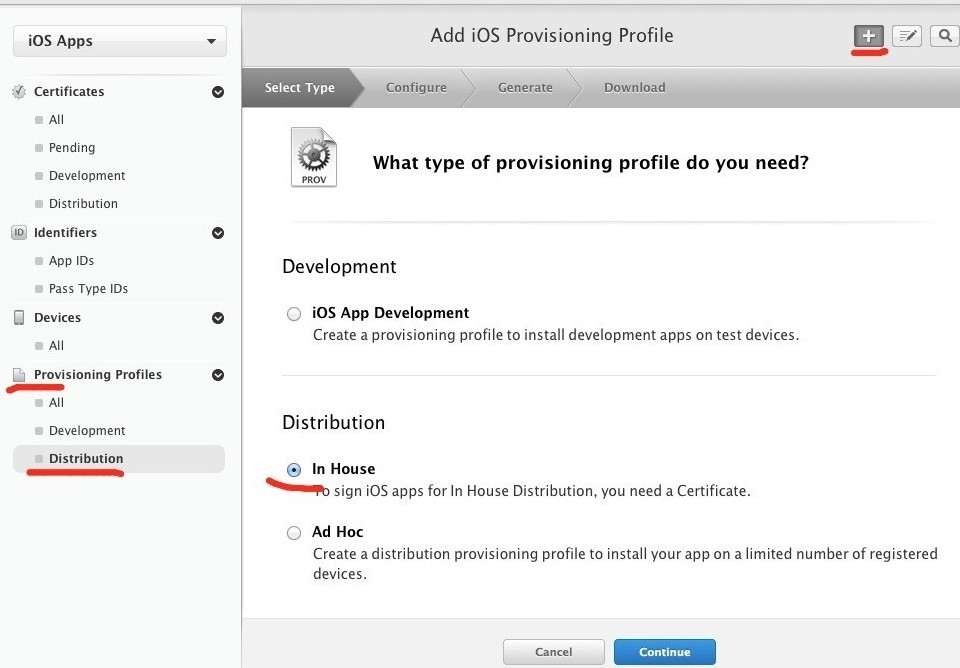Collapse the Certificates section chevron
The width and height of the screenshot is (960, 668).
point(218,92)
